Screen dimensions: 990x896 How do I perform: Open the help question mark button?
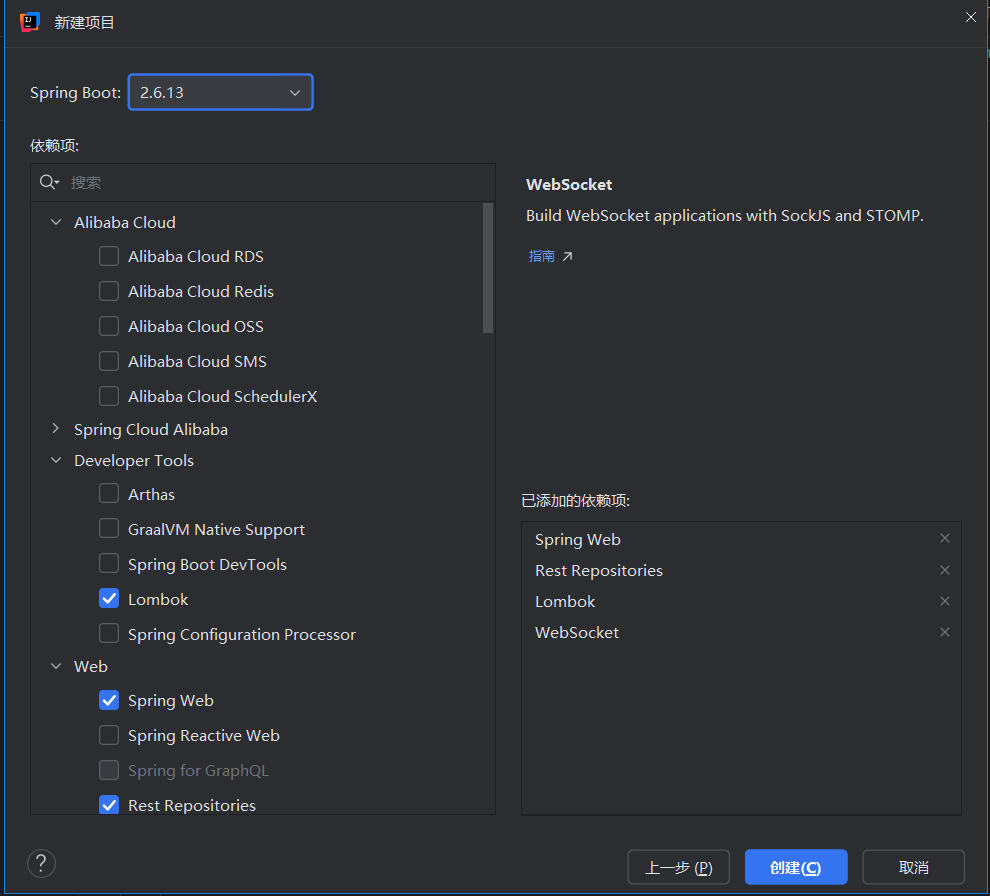tap(42, 863)
